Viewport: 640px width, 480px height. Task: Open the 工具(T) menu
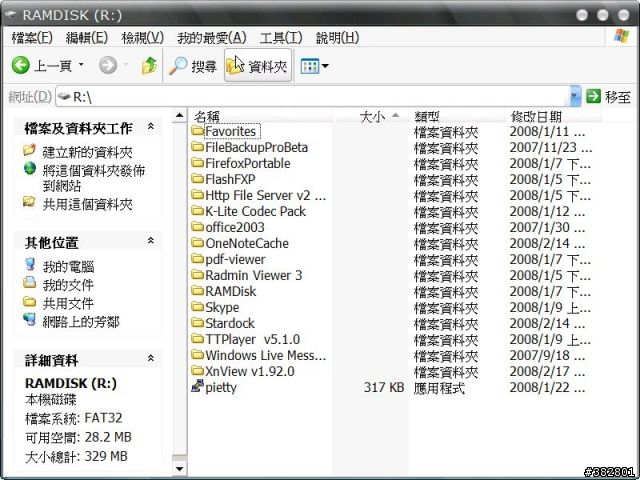(281, 38)
